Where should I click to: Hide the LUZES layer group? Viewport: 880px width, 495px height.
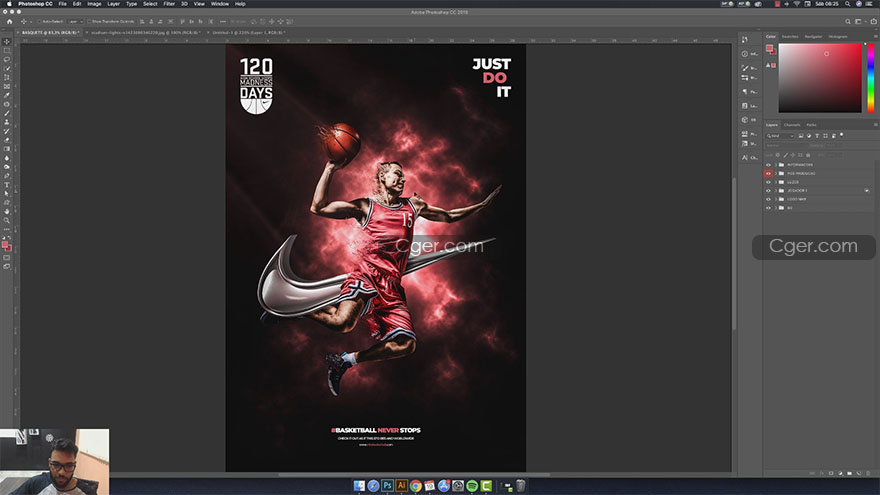tap(768, 182)
